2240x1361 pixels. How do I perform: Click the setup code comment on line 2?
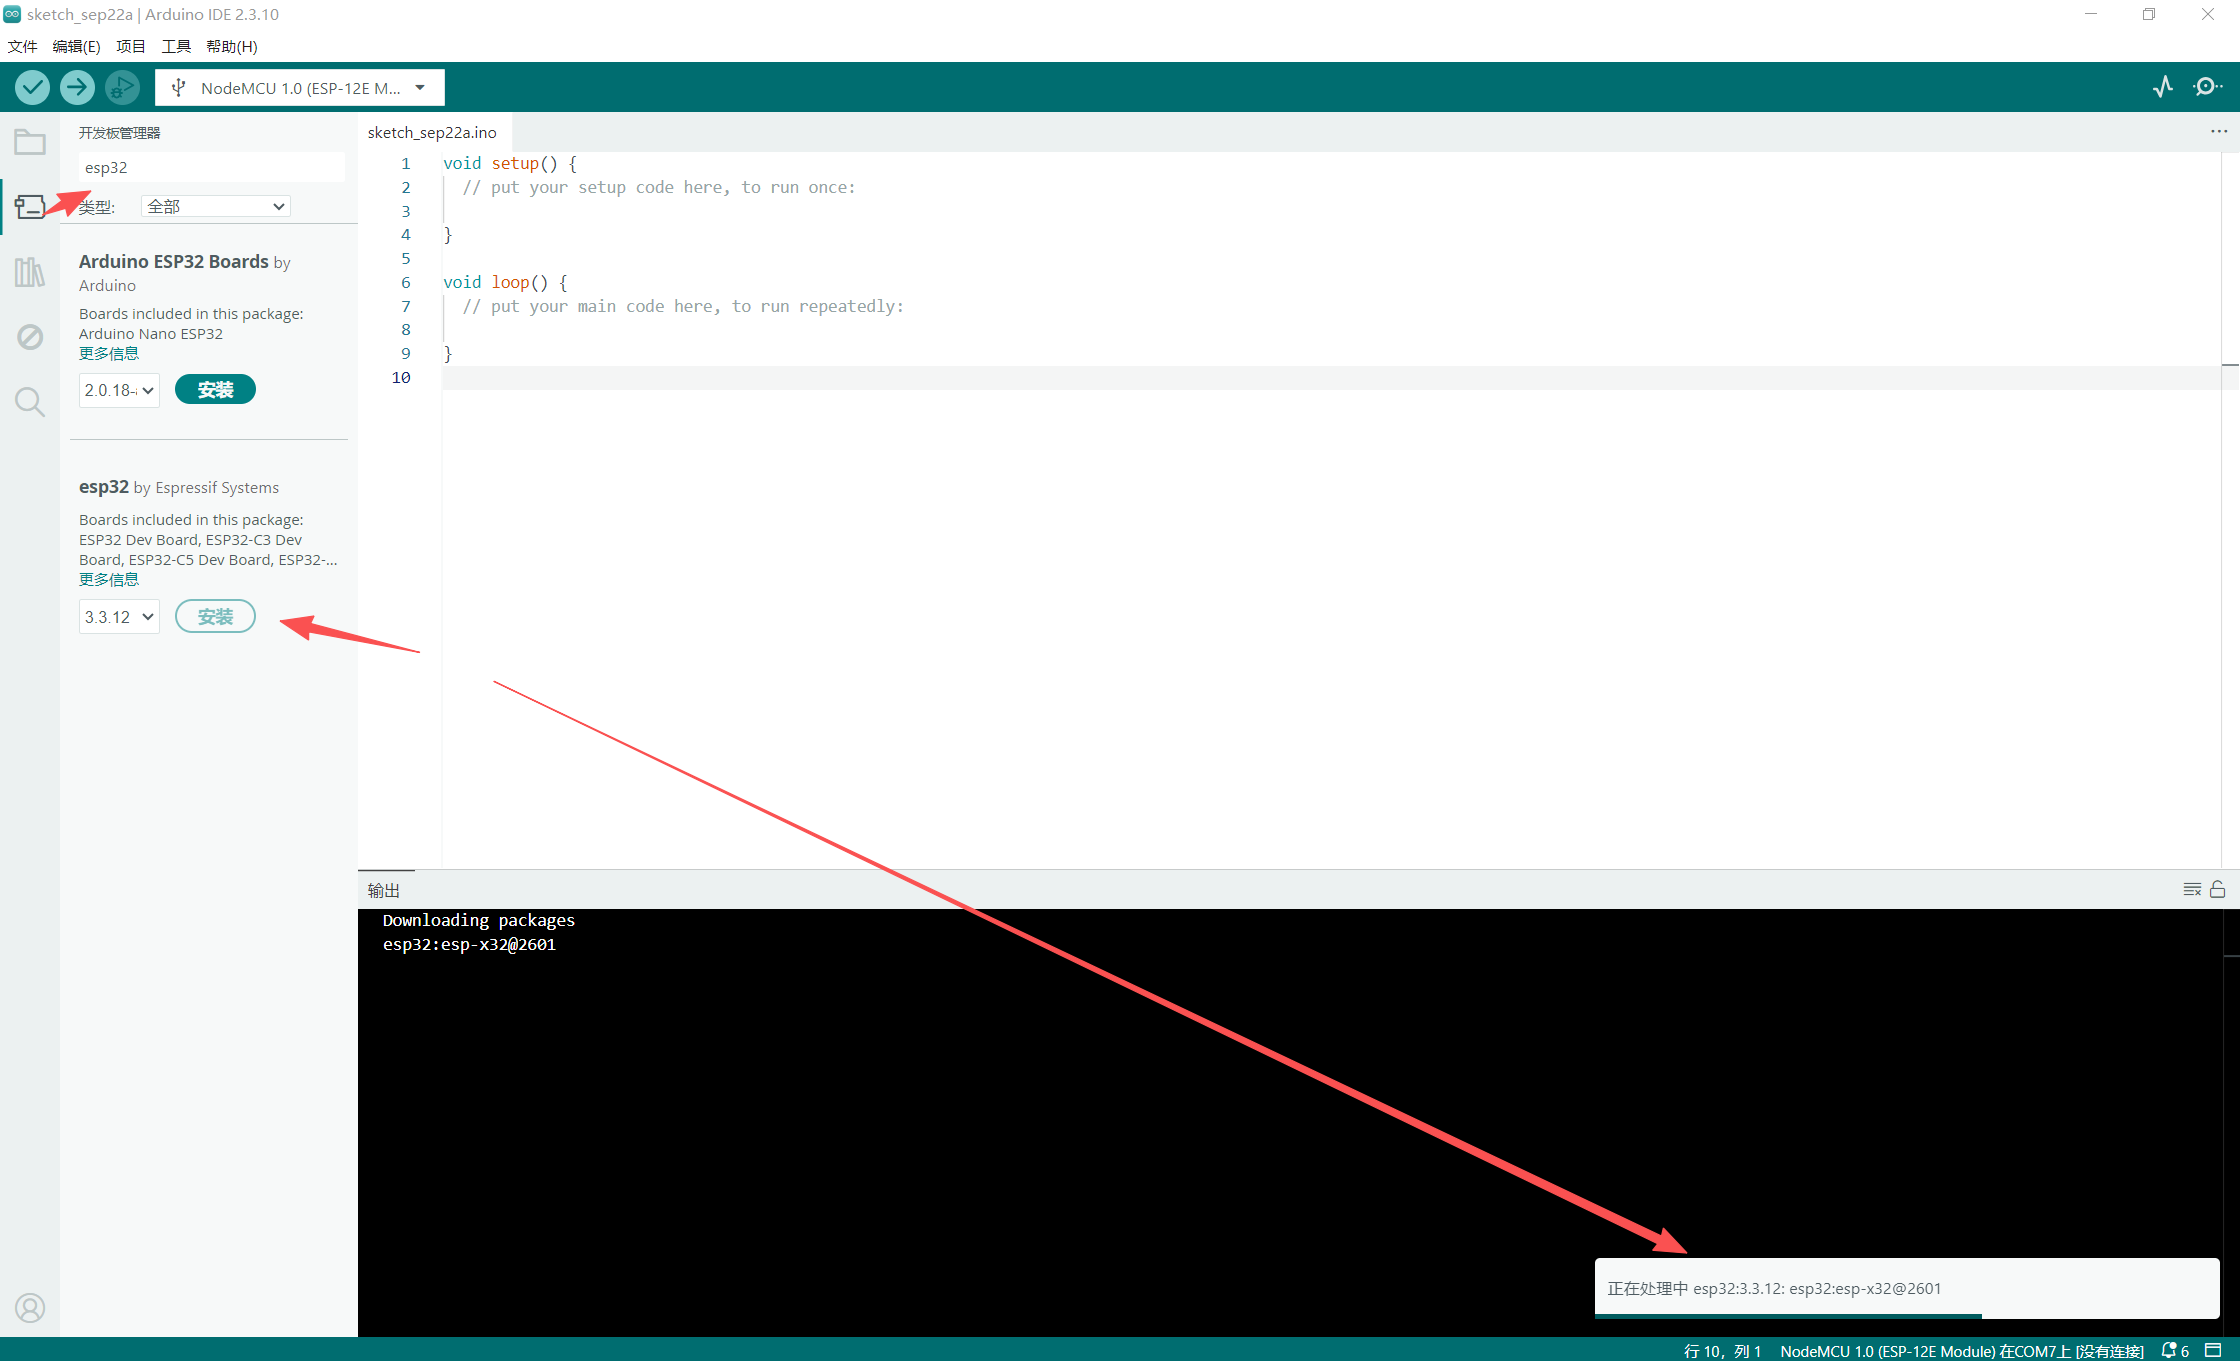click(x=659, y=187)
